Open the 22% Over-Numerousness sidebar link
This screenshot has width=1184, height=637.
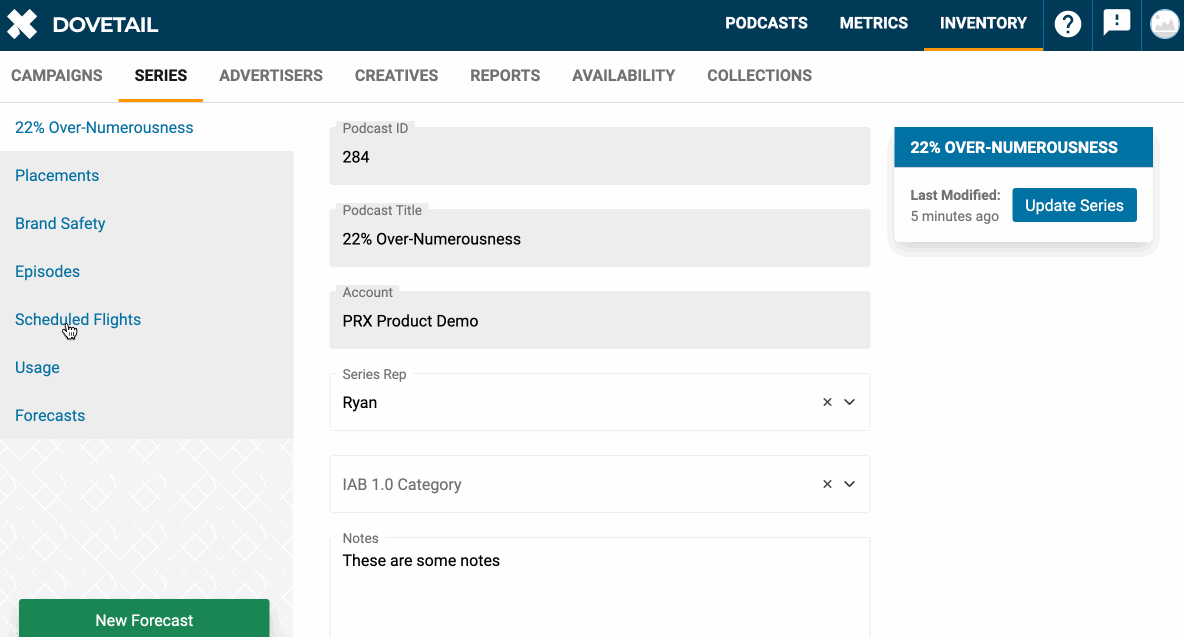[104, 128]
